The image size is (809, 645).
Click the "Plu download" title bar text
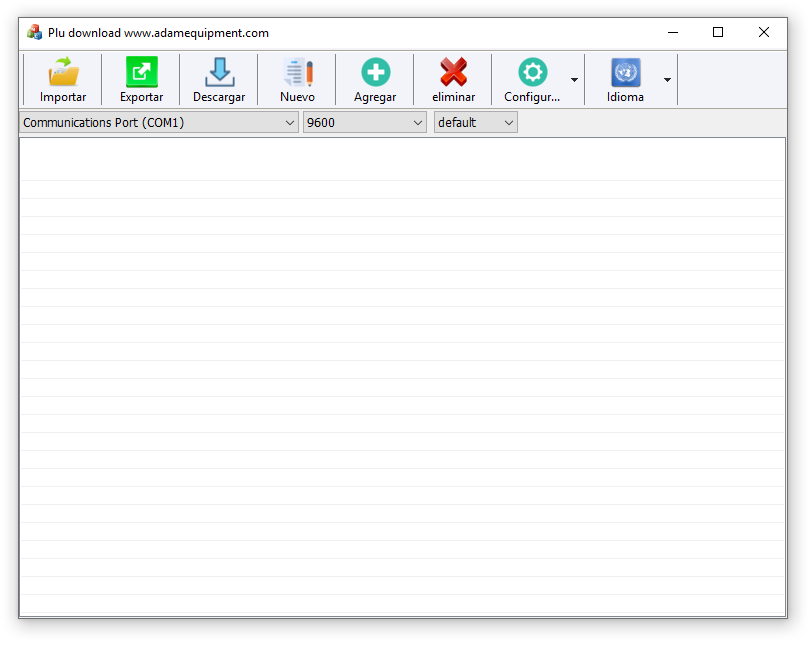pos(158,32)
